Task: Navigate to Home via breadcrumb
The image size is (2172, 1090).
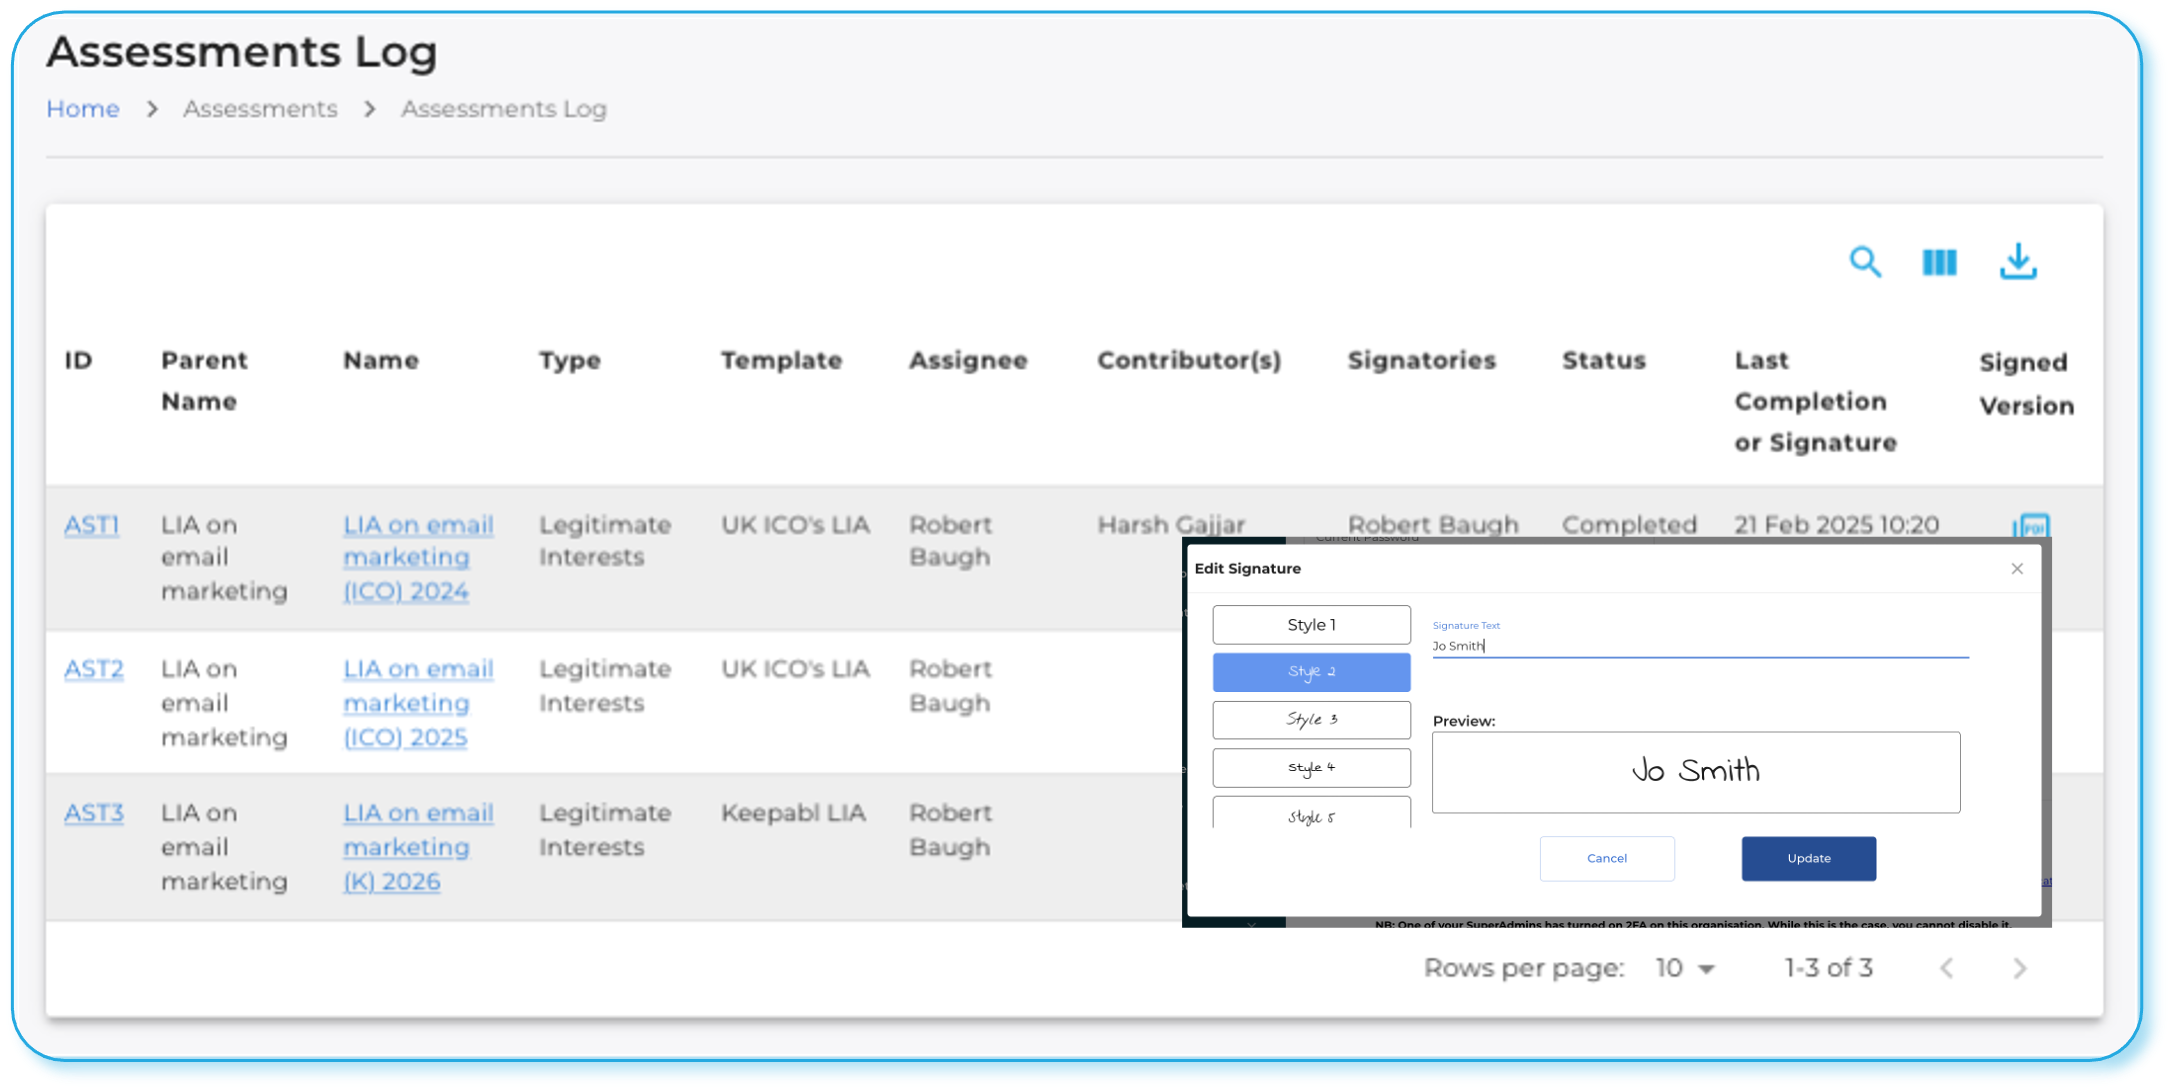Action: pyautogui.click(x=82, y=108)
